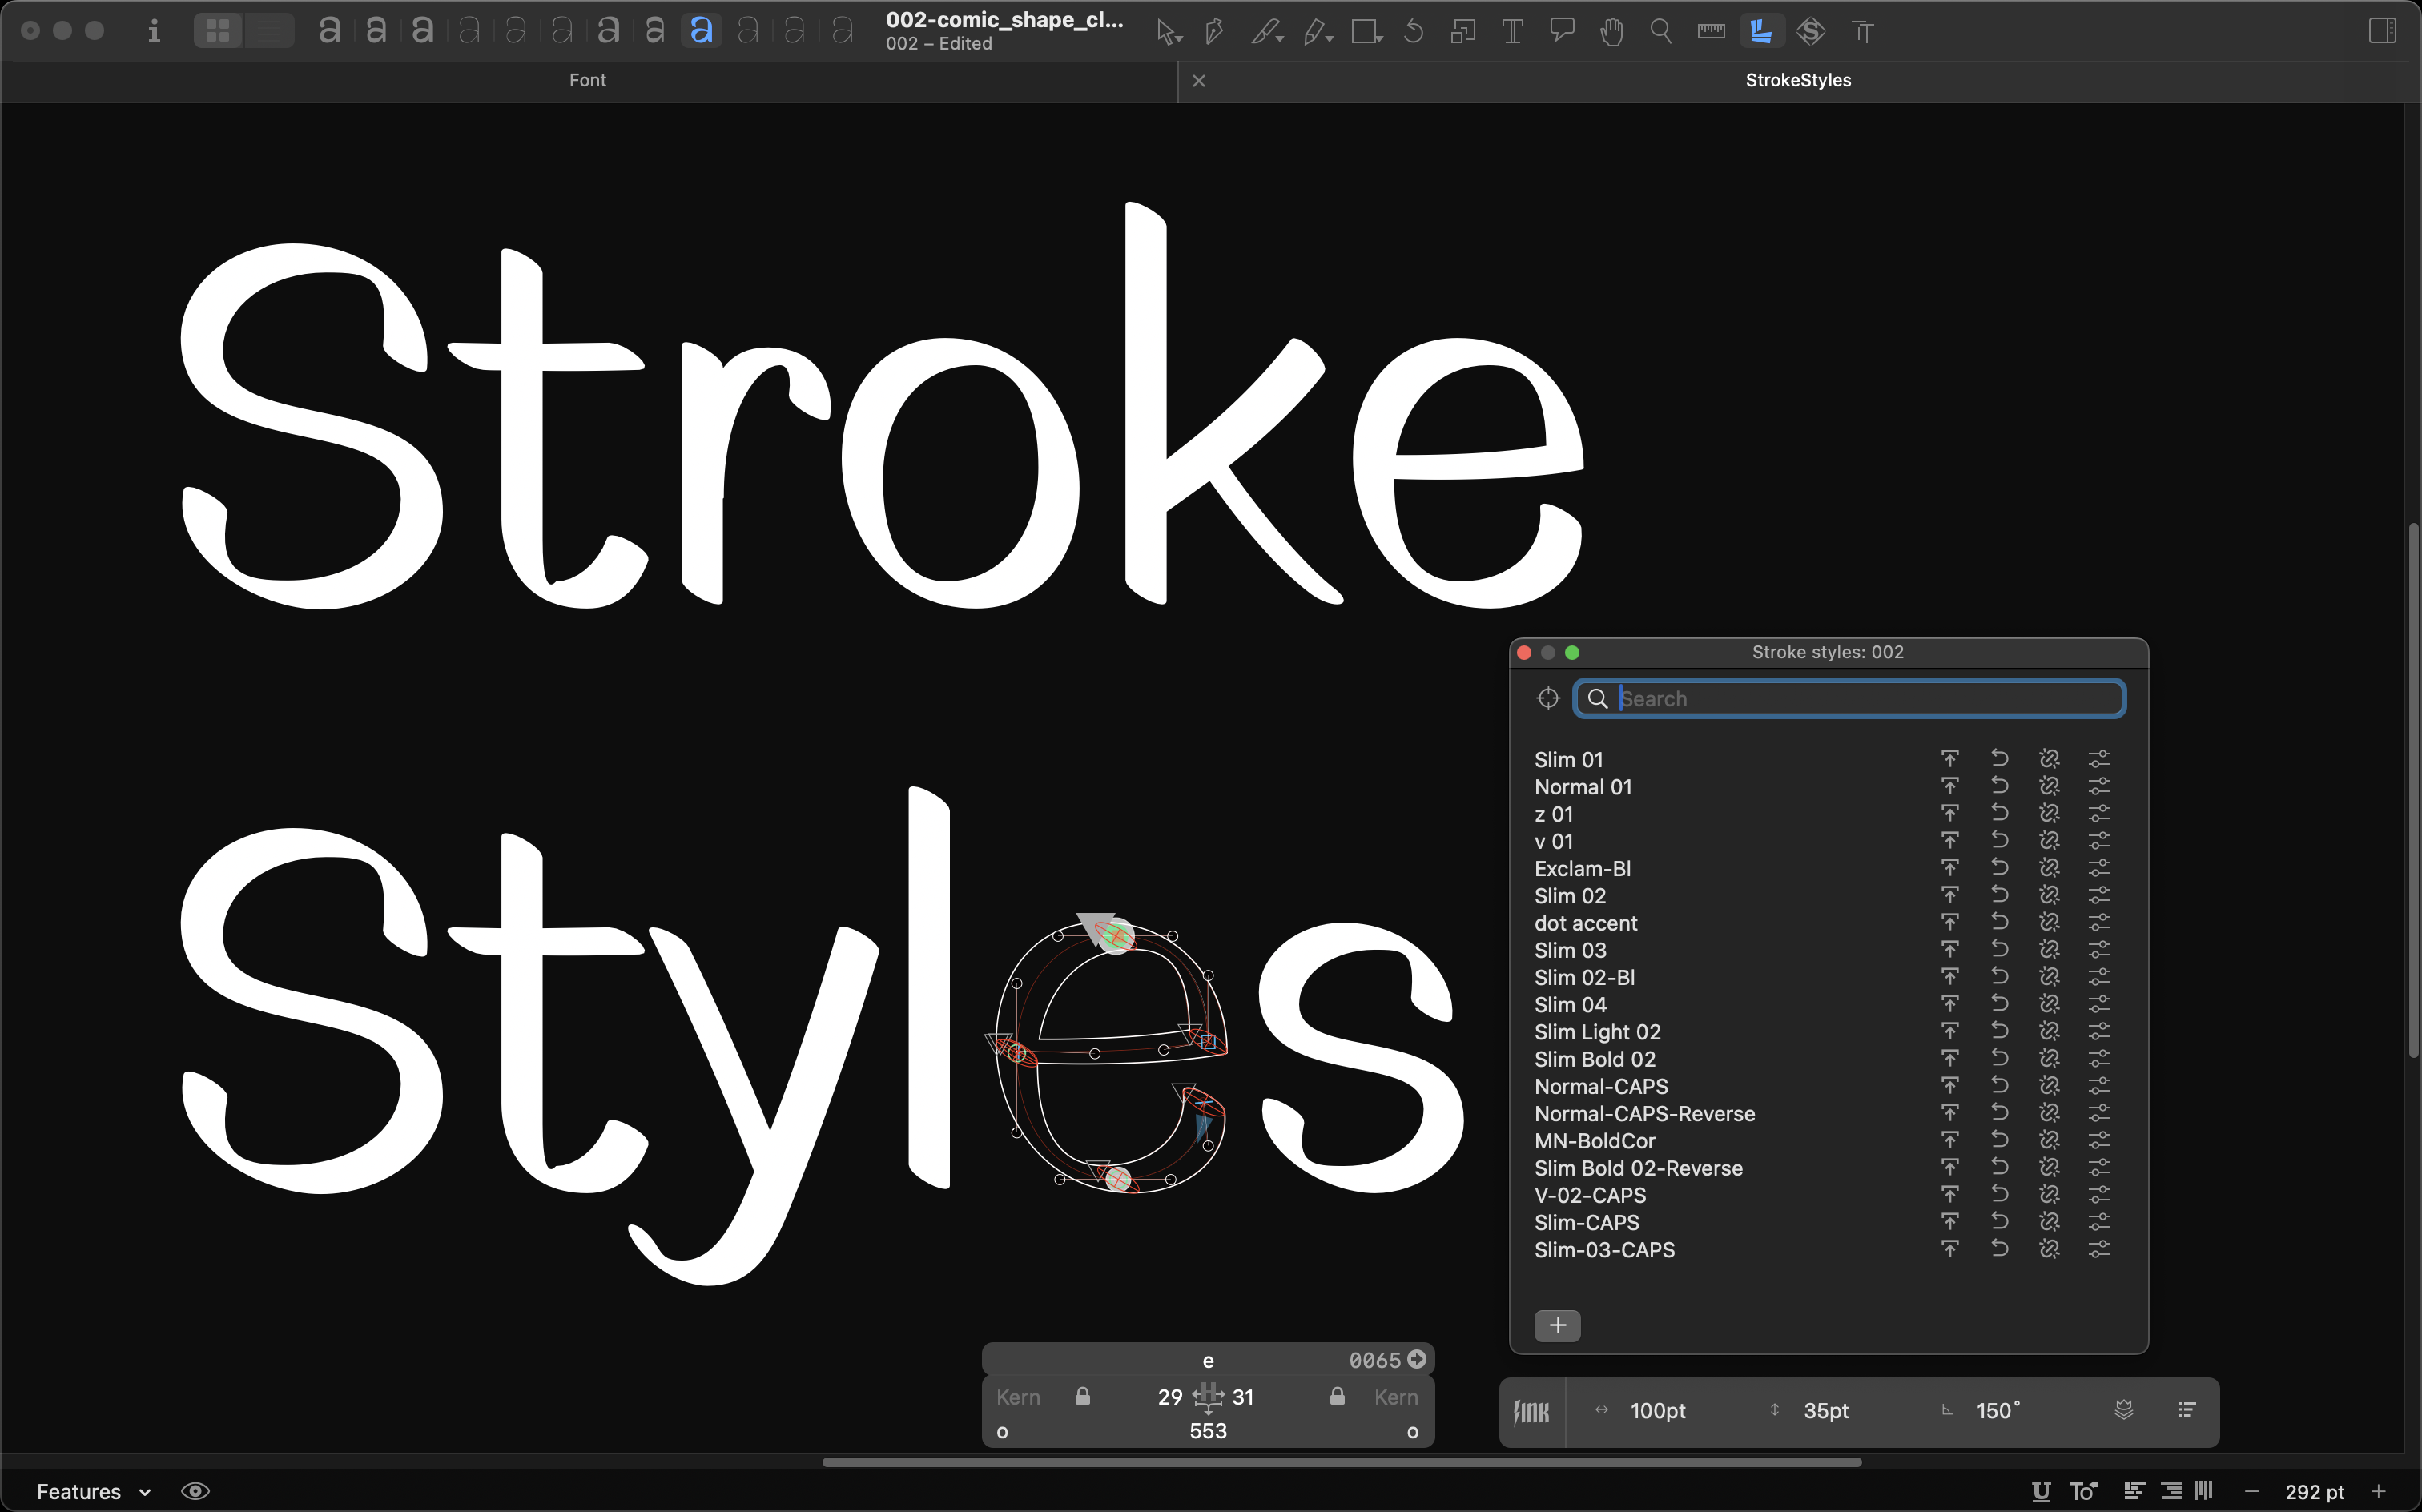This screenshot has width=2422, height=1512.
Task: Click the arrow next to 0065
Action: coord(1417,1359)
